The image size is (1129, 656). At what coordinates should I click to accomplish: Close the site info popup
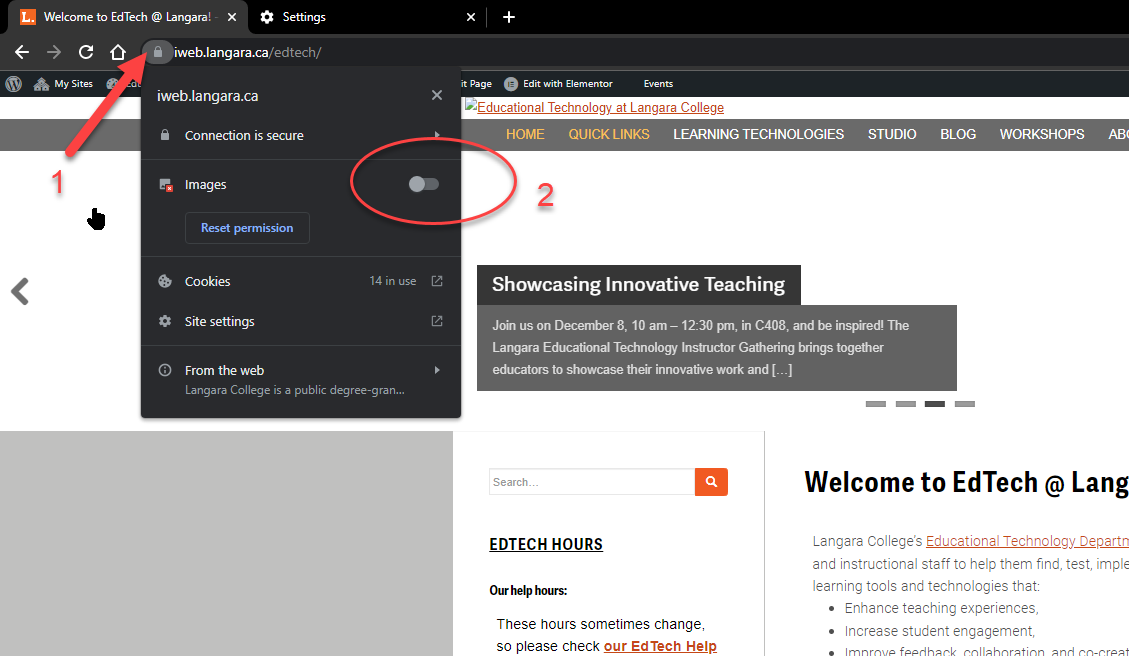[x=437, y=96]
